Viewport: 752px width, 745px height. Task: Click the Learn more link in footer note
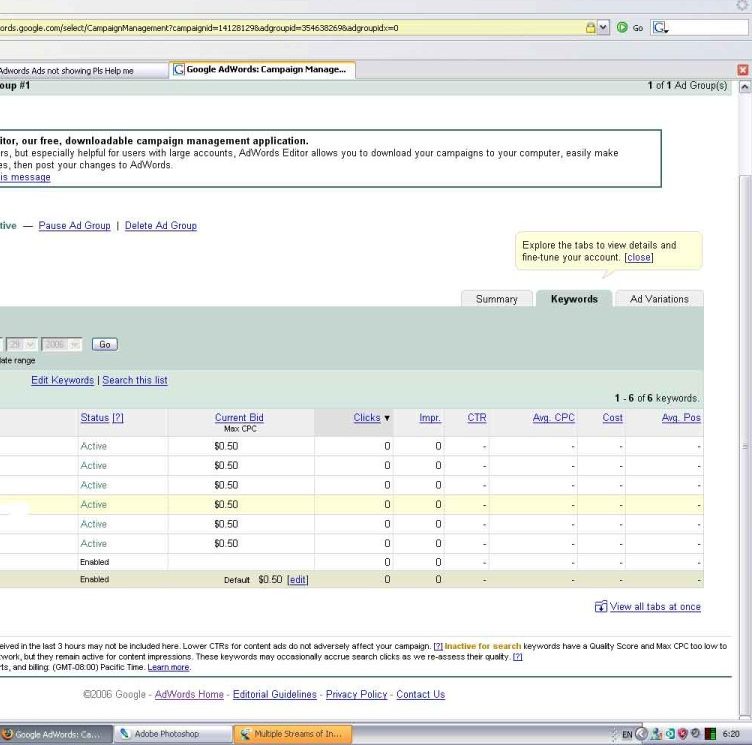point(168,667)
